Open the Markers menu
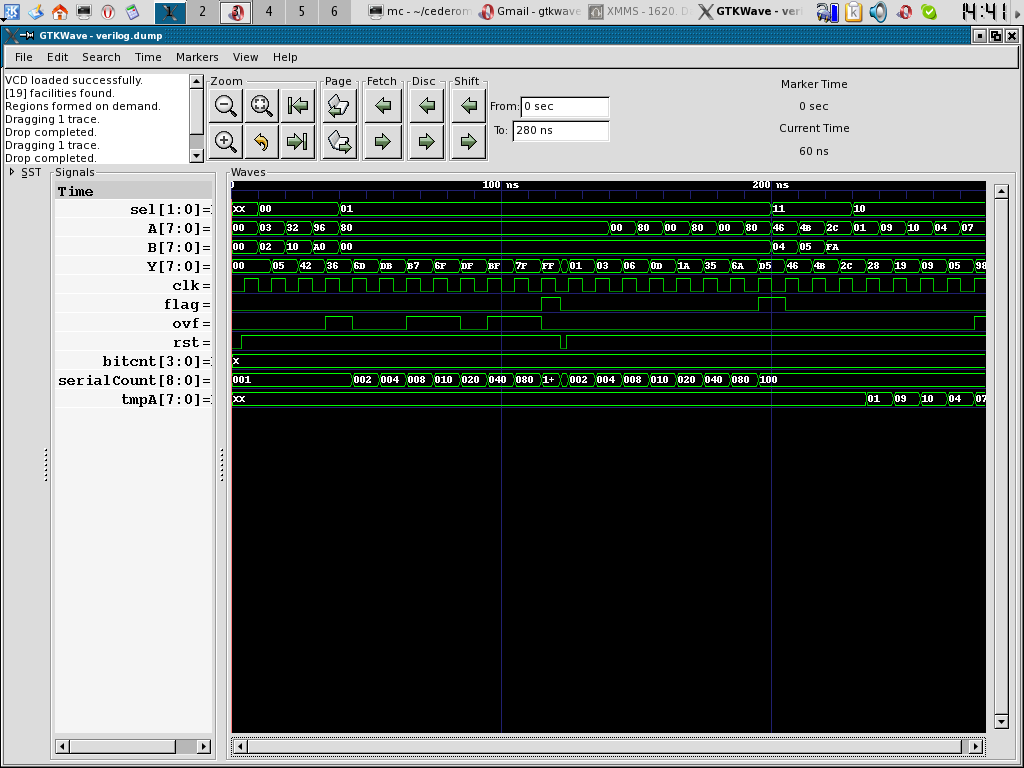 (197, 57)
